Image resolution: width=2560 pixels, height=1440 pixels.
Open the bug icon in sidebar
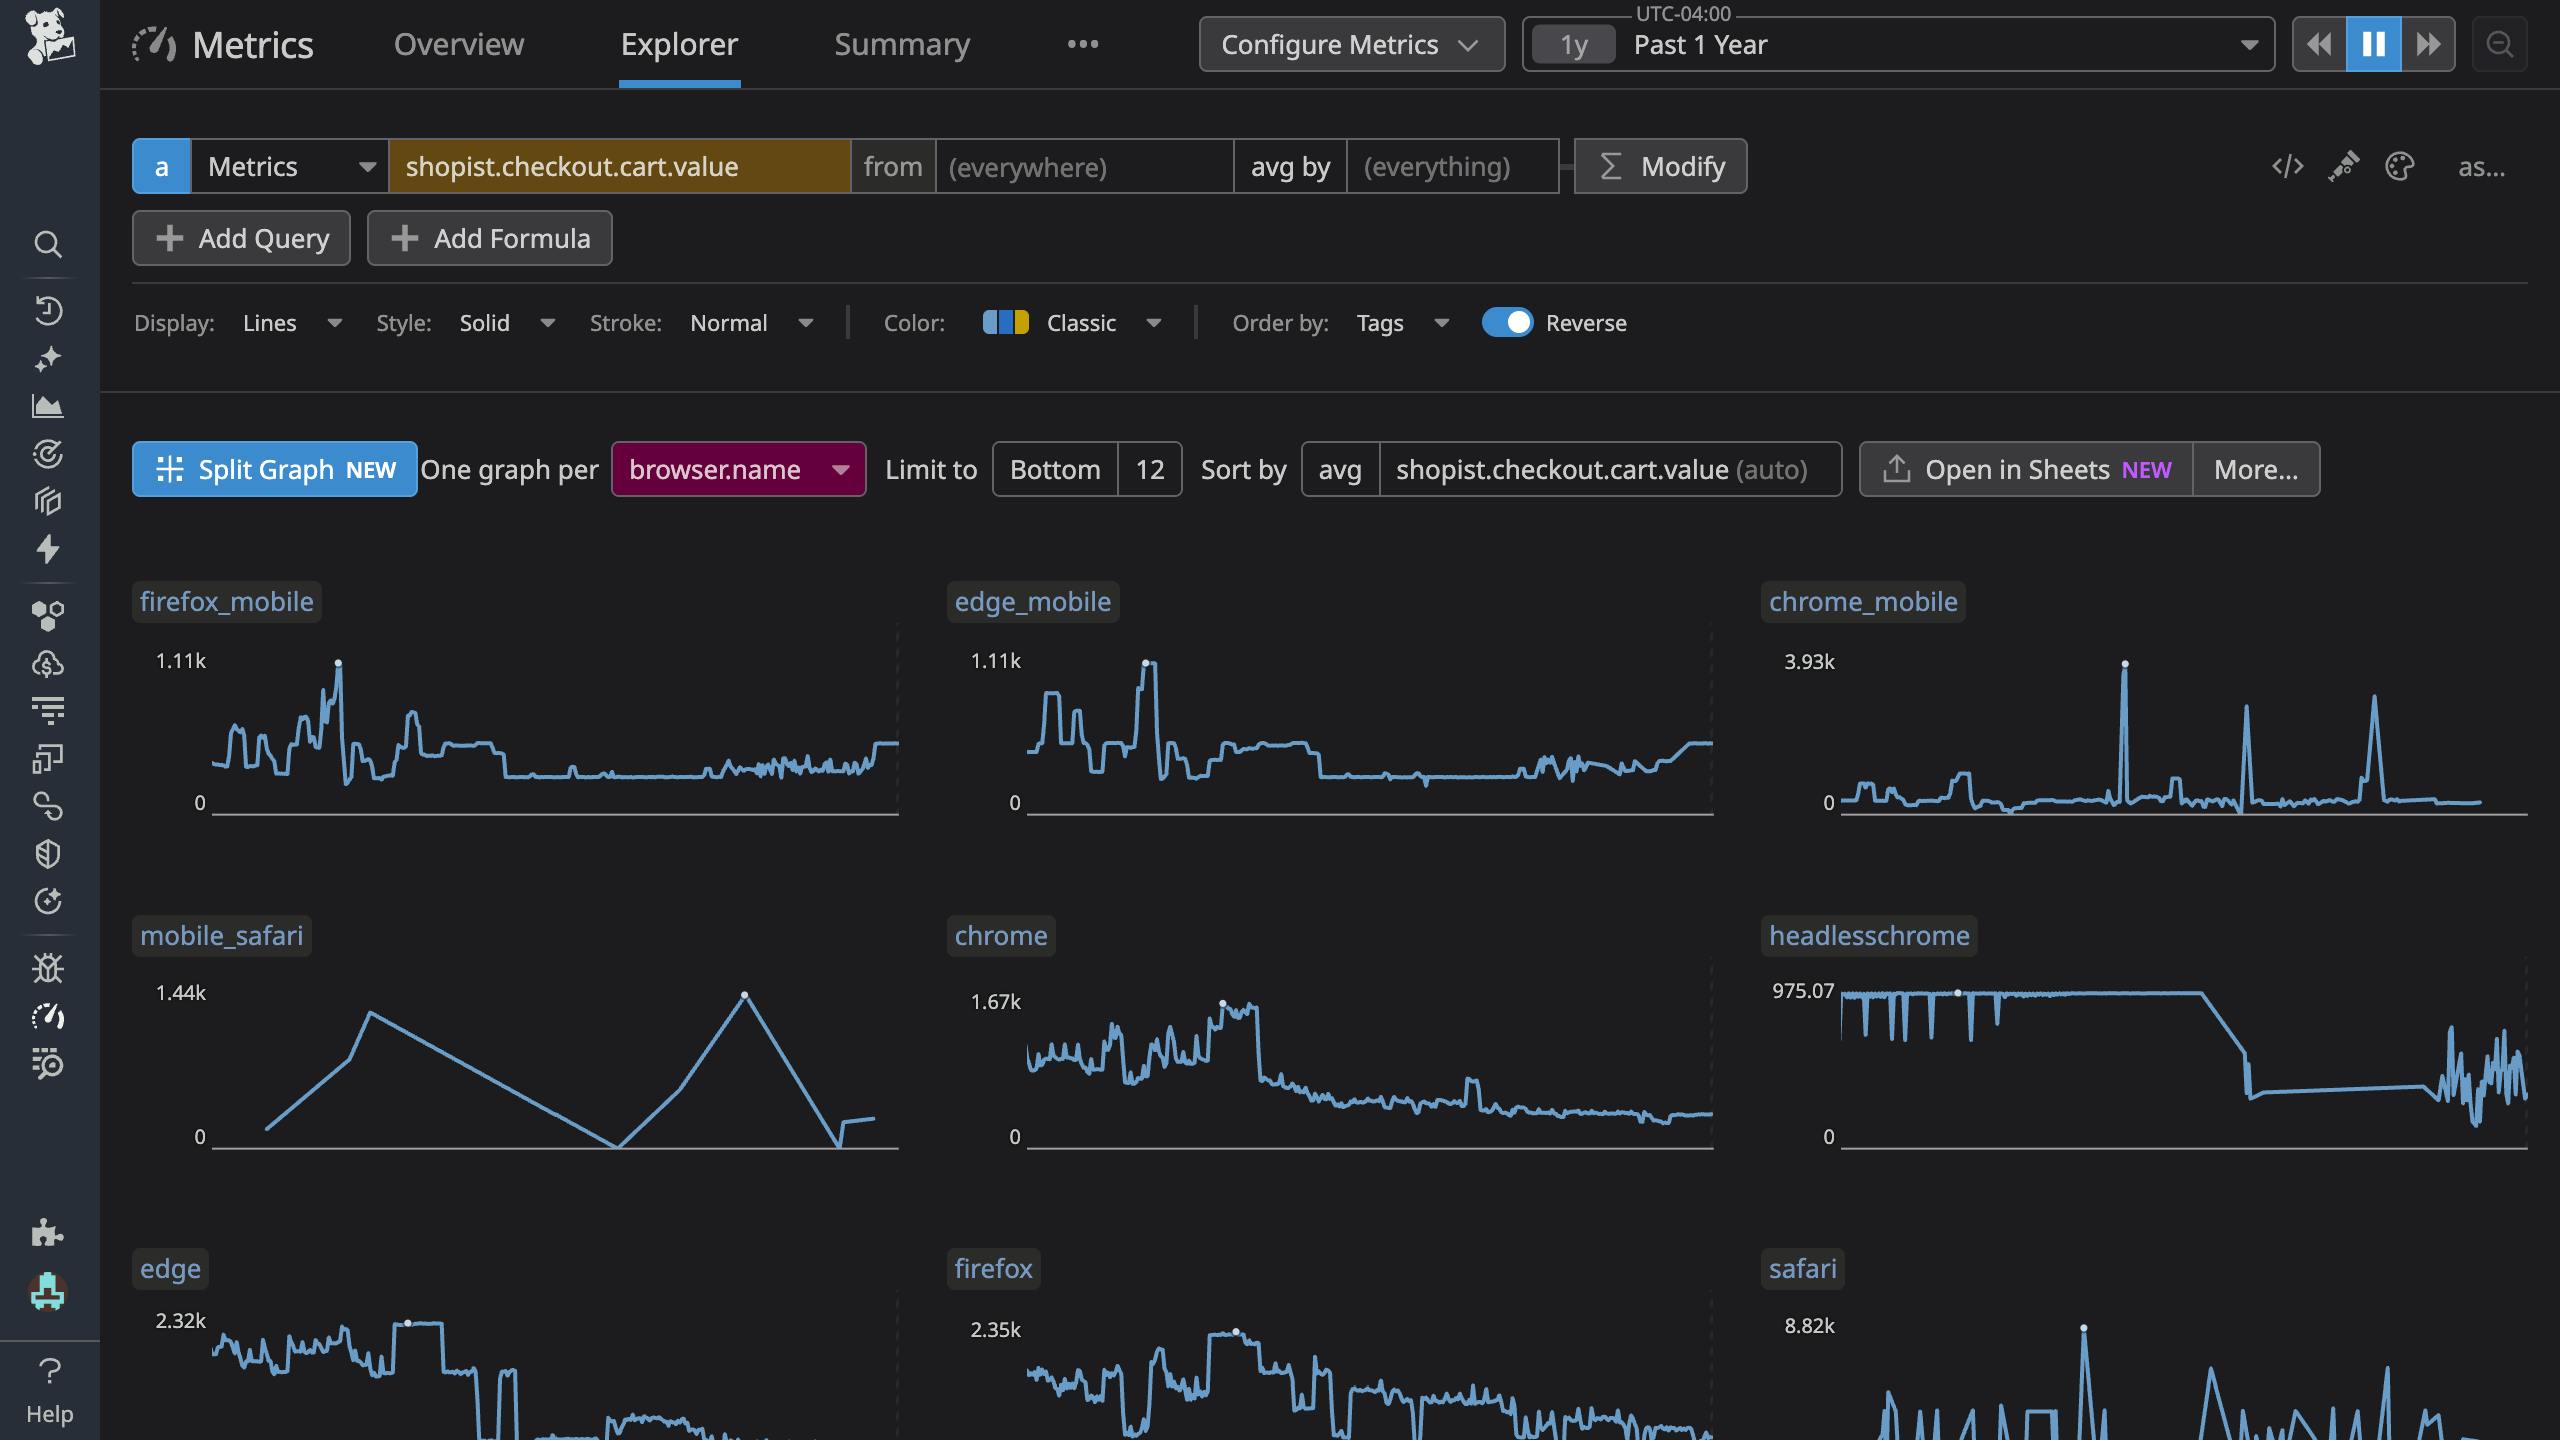click(47, 968)
